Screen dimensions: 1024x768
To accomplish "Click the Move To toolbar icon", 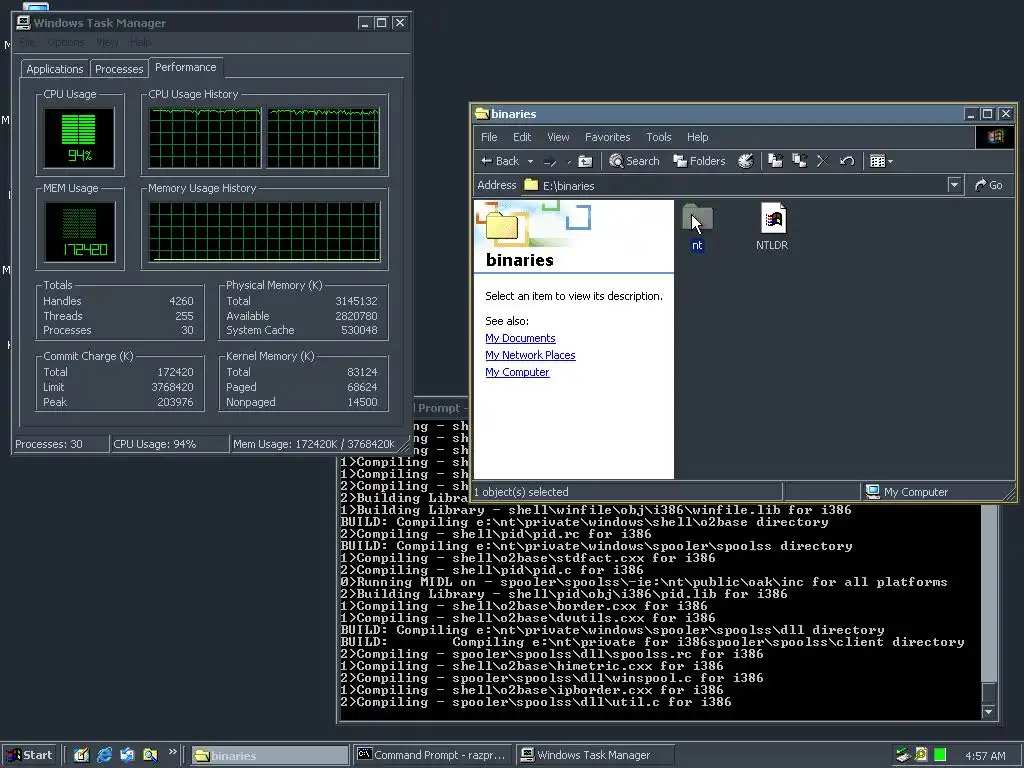I will [x=775, y=161].
